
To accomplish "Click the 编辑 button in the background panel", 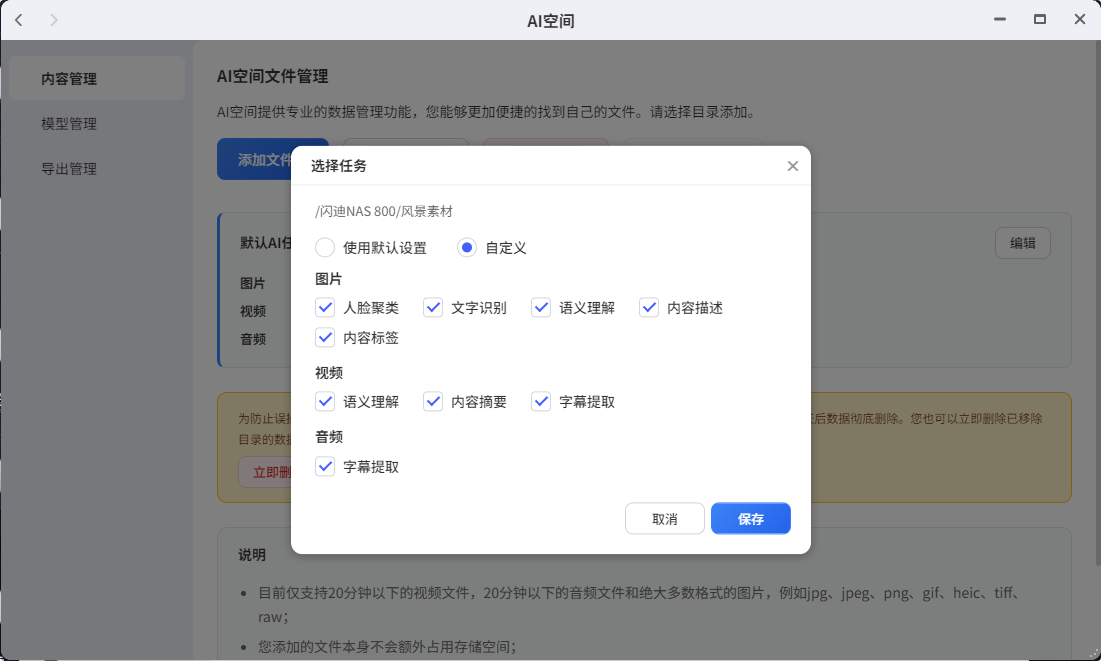I will coord(1022,243).
